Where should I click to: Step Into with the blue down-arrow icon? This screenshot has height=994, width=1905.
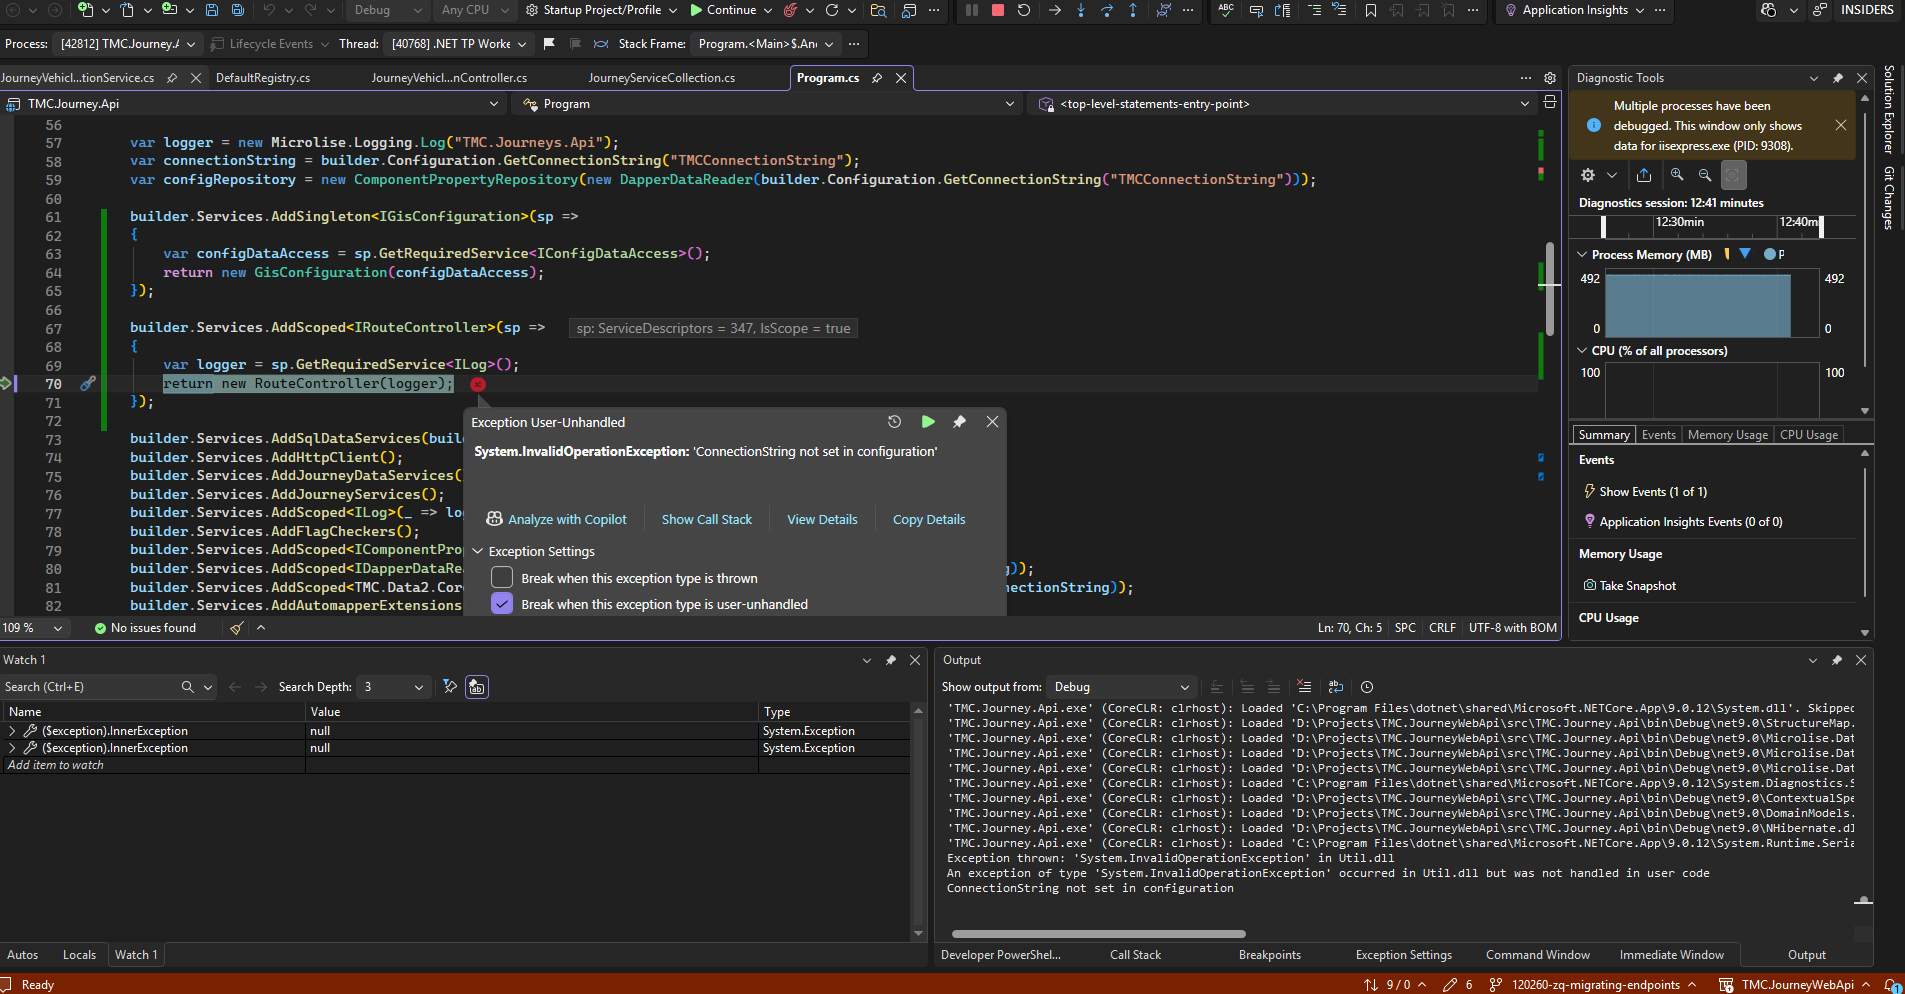coord(1081,10)
